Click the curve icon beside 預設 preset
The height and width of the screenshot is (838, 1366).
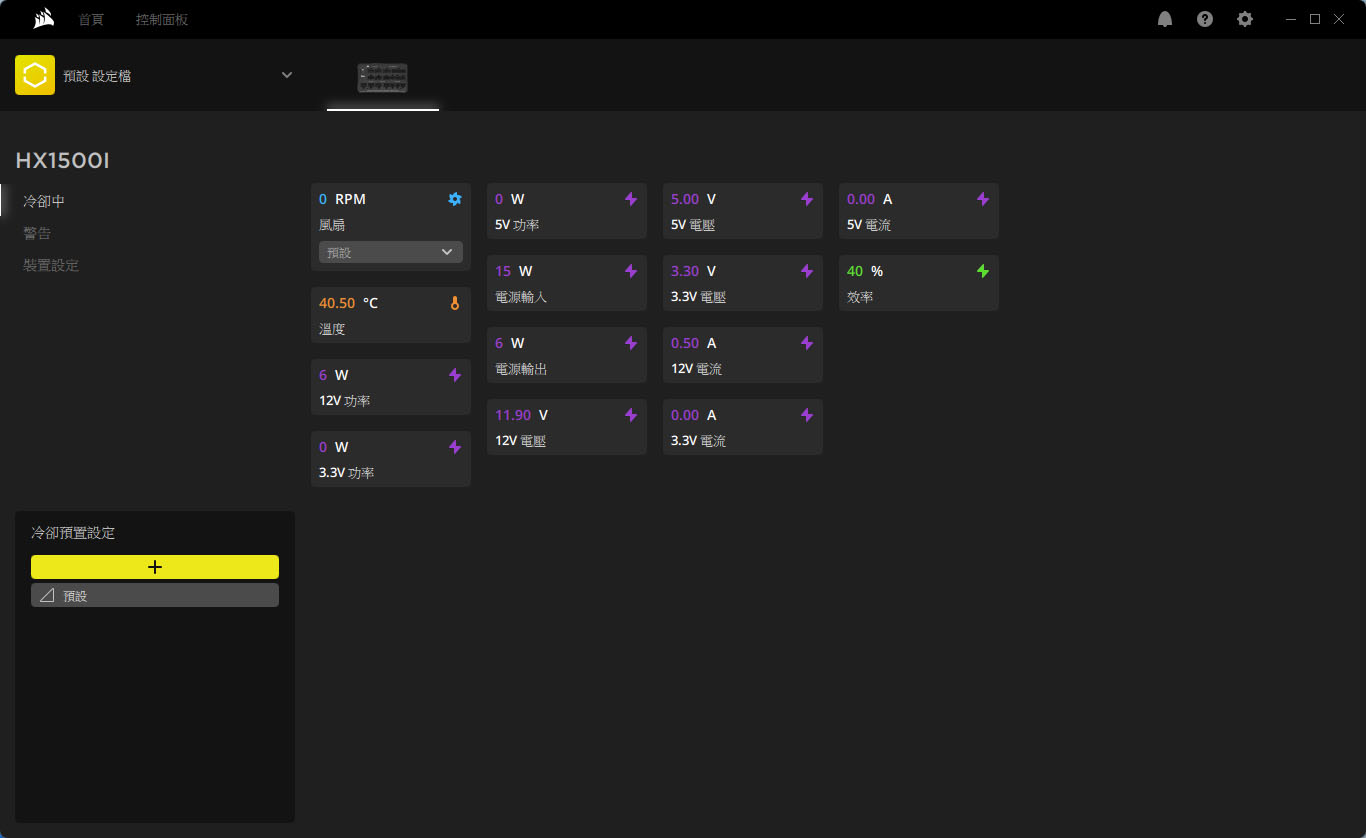coord(47,595)
